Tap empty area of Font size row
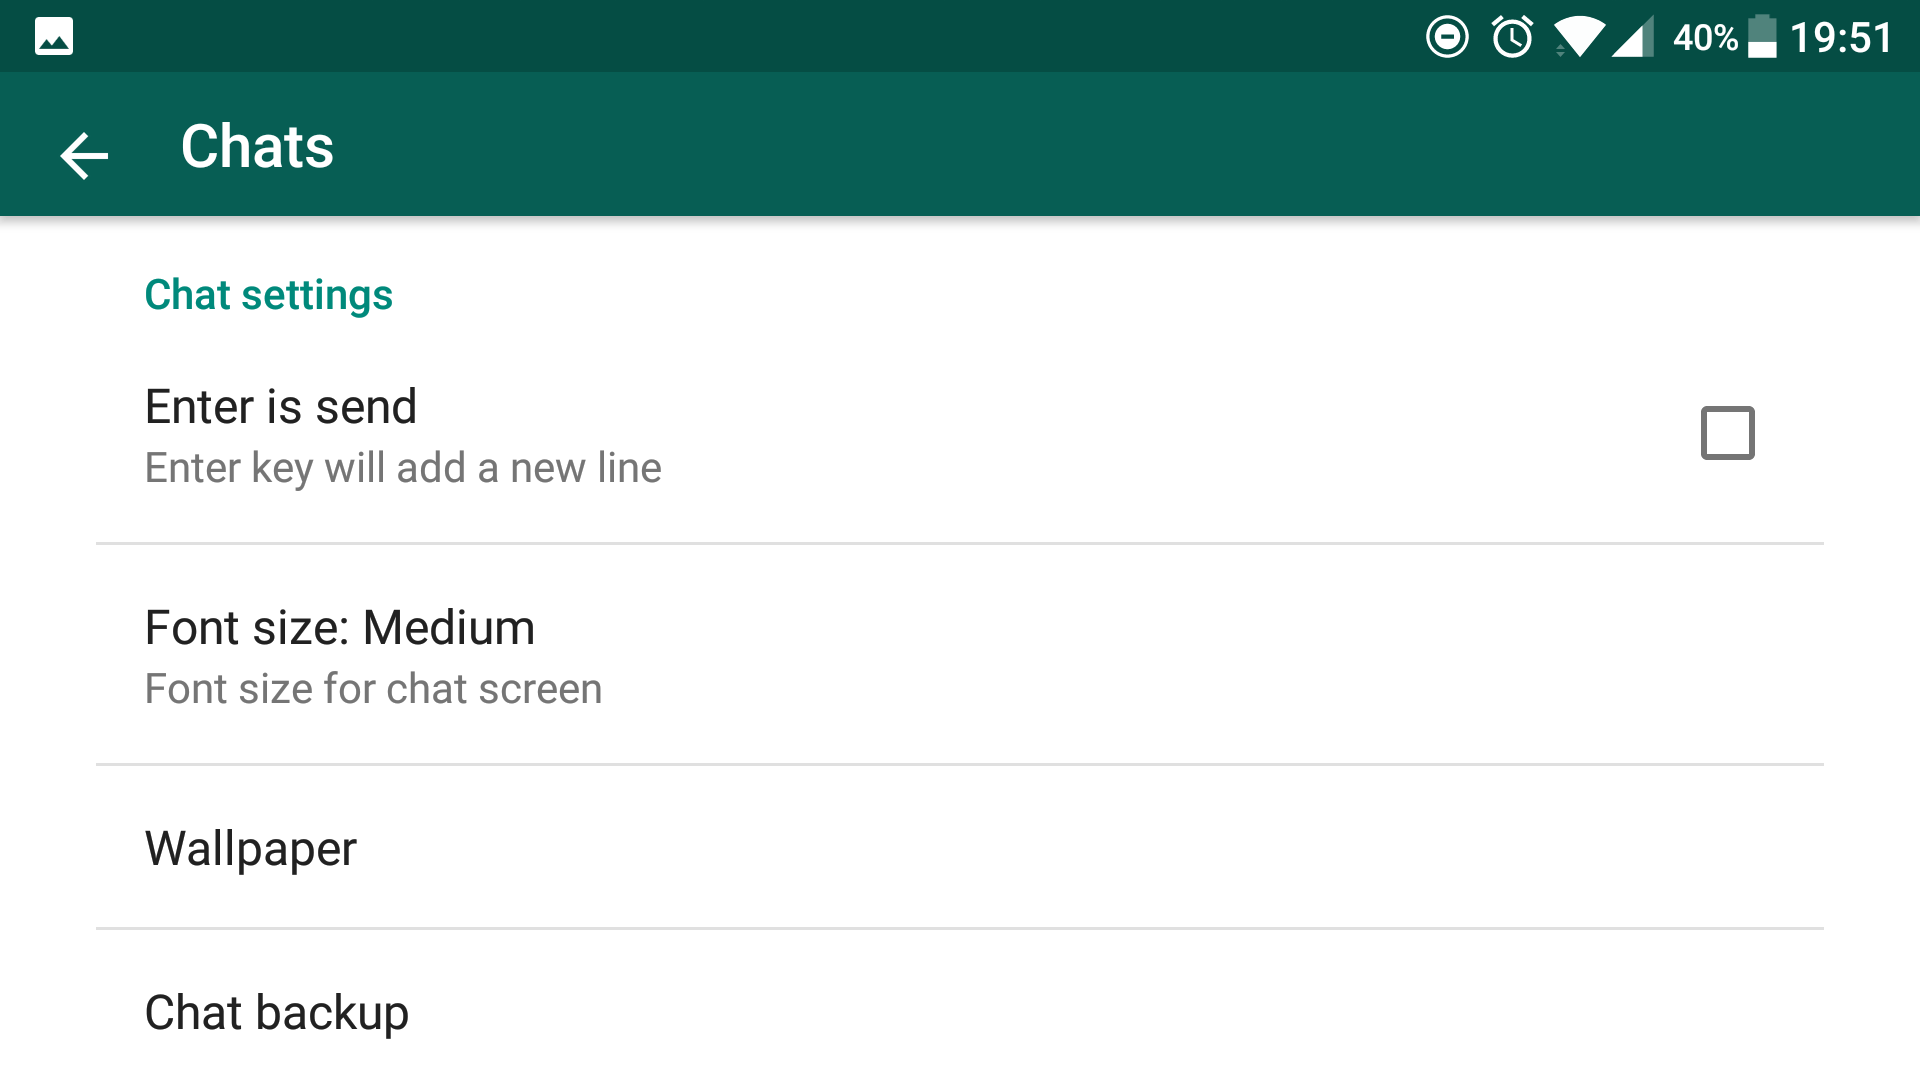 1200,656
